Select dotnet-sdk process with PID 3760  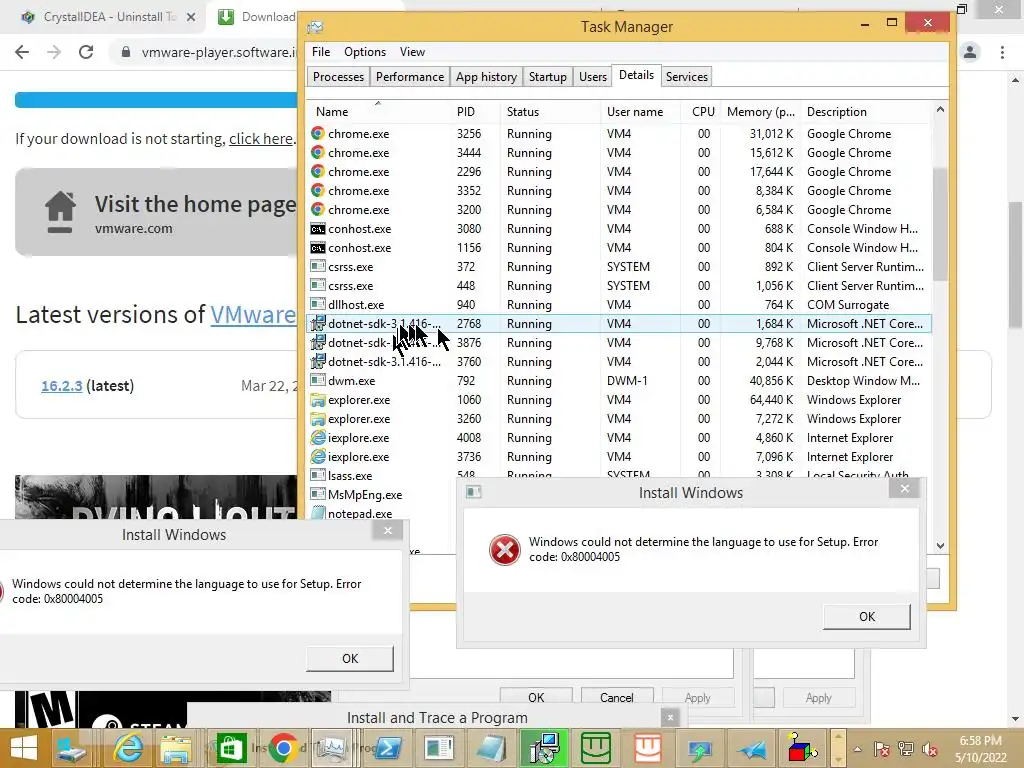(619, 362)
